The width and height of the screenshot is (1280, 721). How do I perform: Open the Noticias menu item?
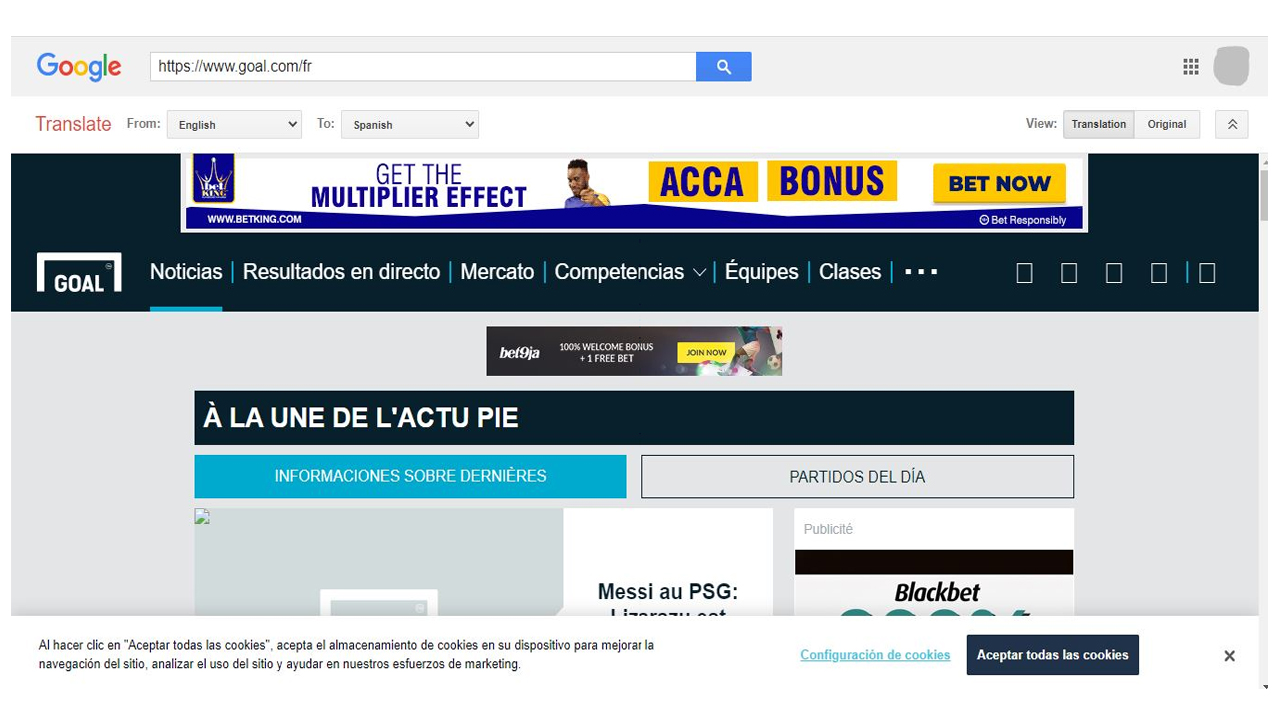[x=186, y=271]
